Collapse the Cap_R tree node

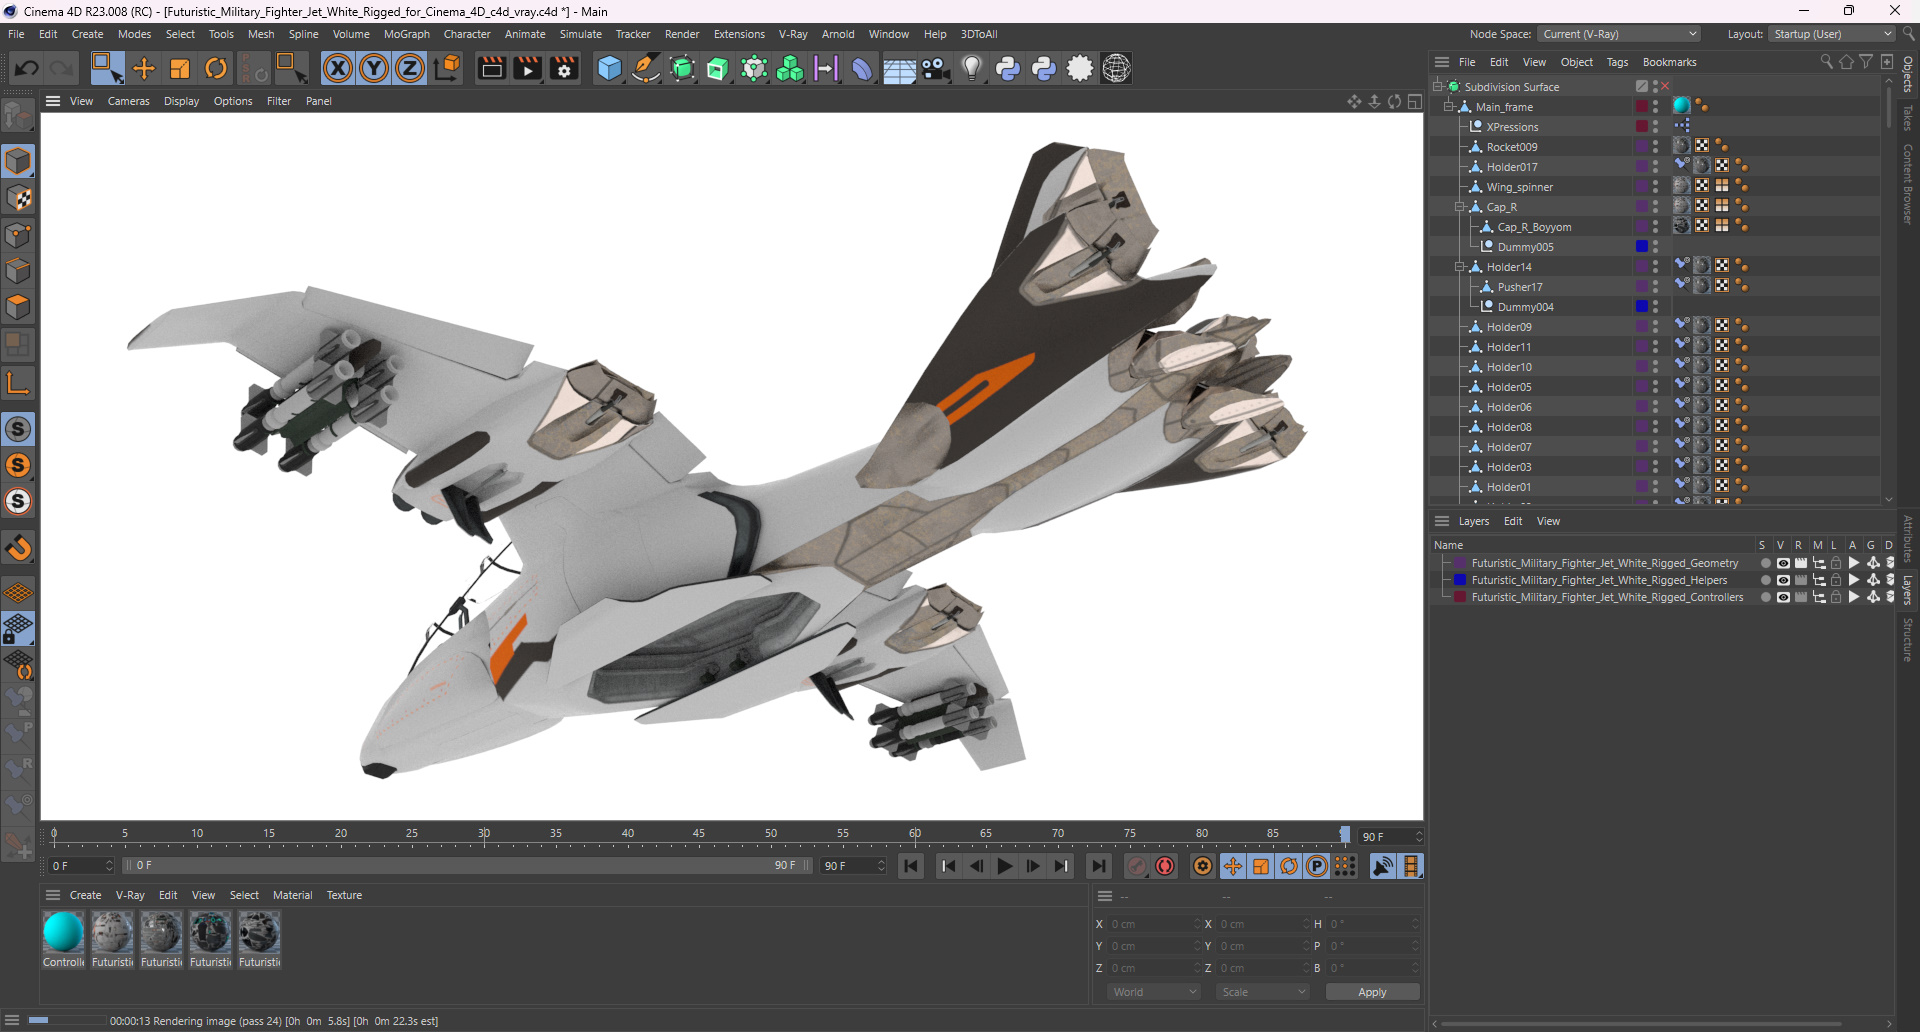pos(1459,206)
